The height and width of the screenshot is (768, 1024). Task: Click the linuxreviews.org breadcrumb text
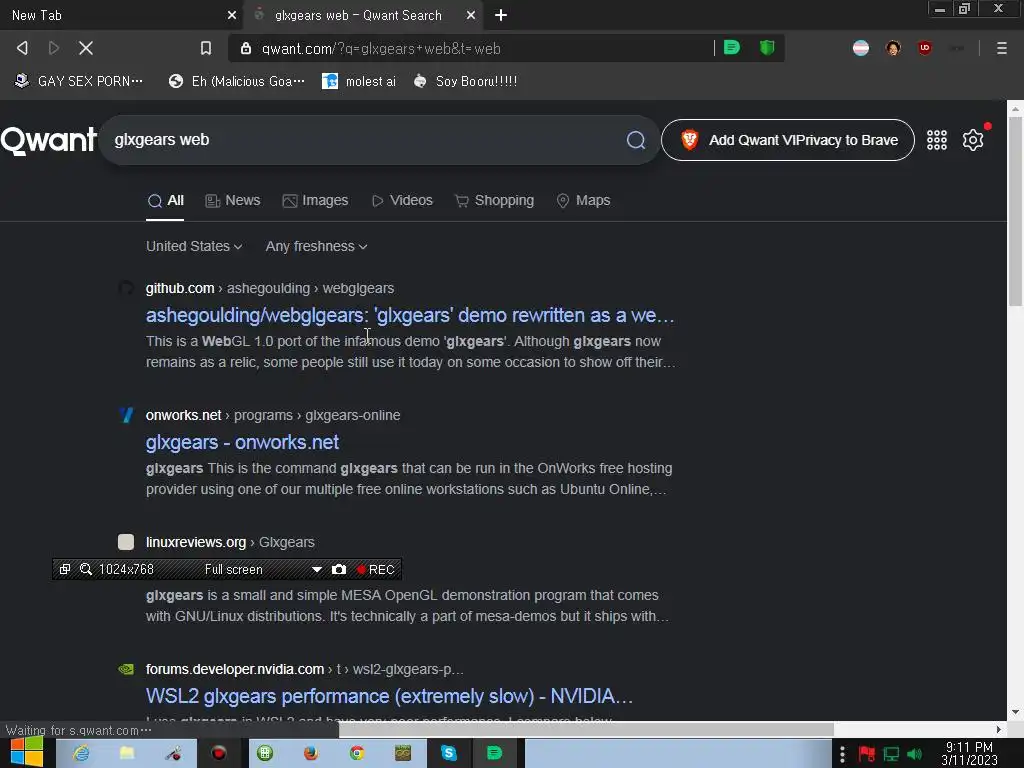tap(196, 542)
